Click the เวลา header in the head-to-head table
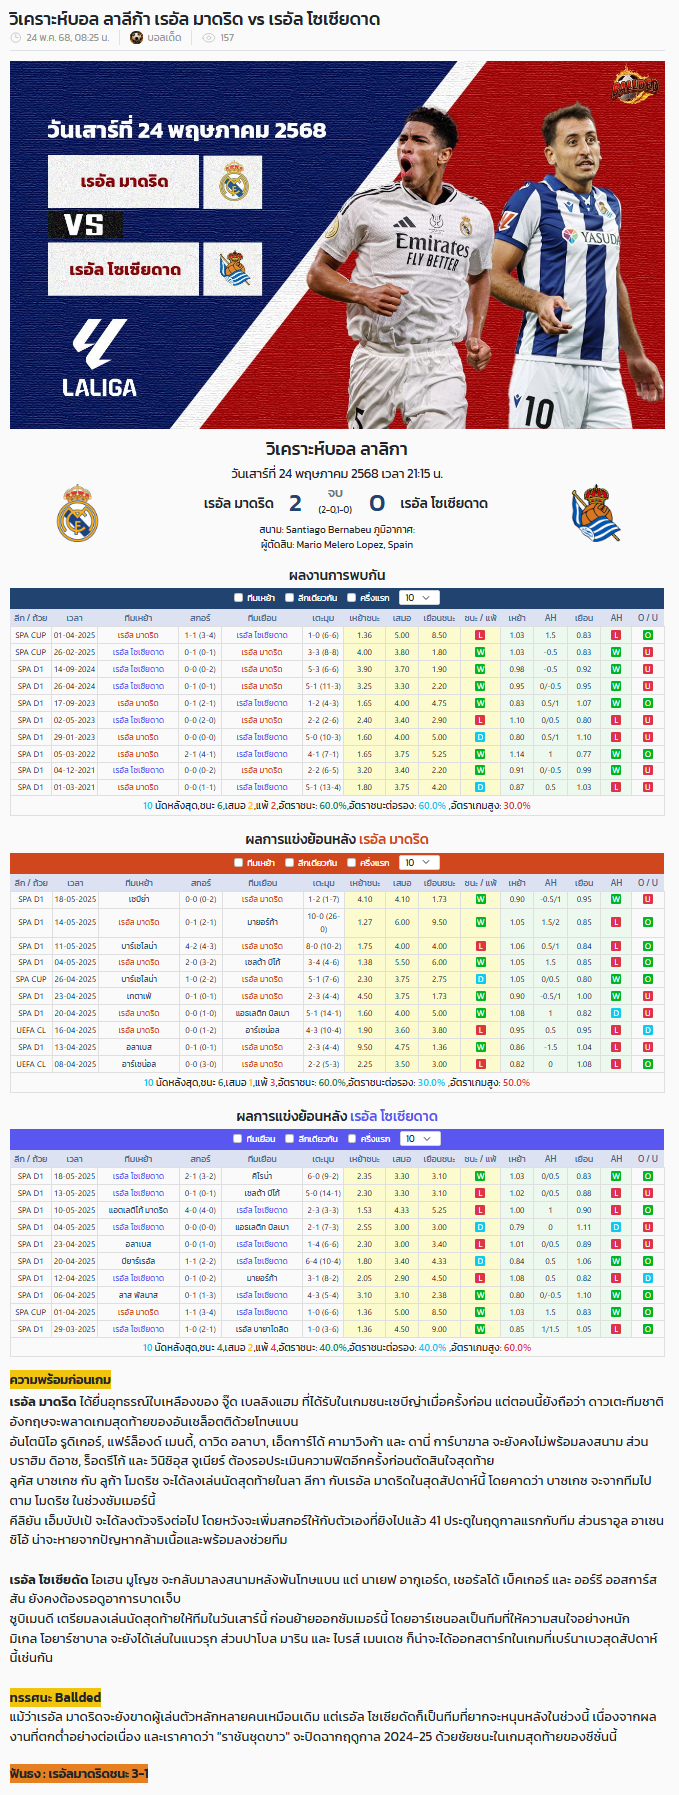The height and width of the screenshot is (1795, 679). [75, 618]
